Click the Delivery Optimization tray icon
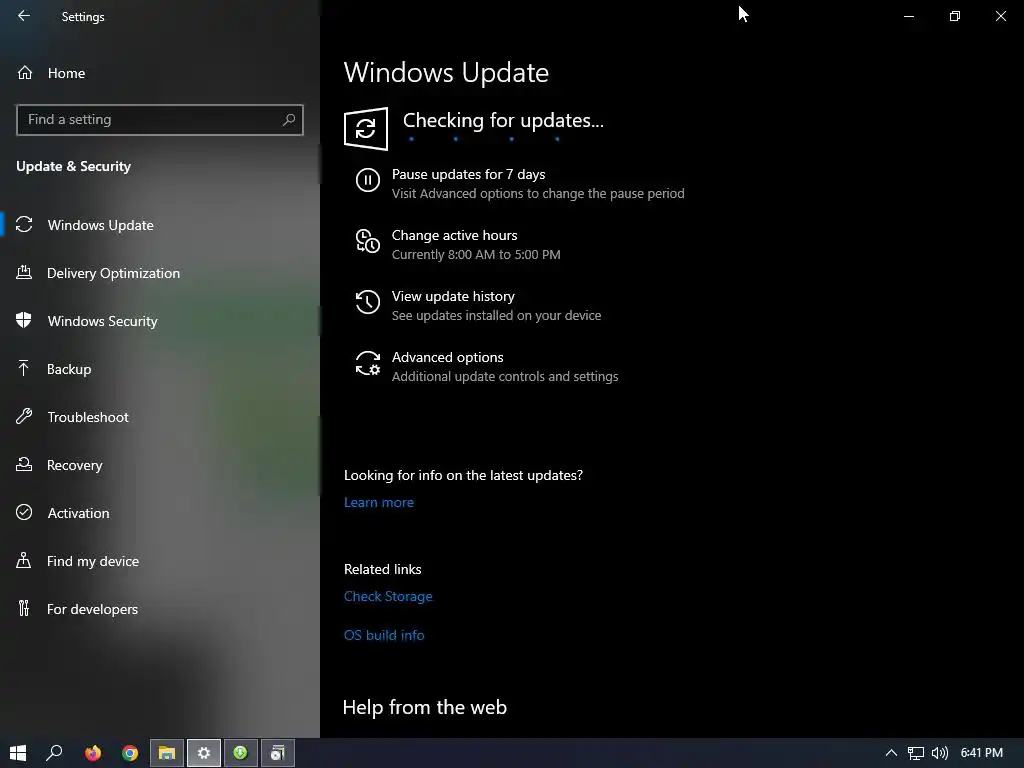 (24, 272)
